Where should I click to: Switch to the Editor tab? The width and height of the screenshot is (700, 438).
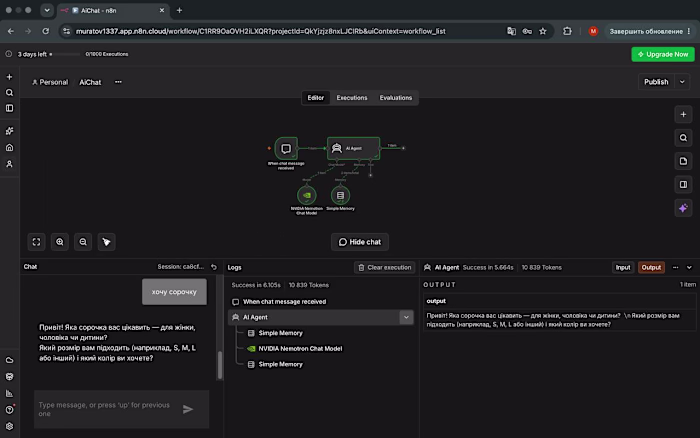(316, 98)
